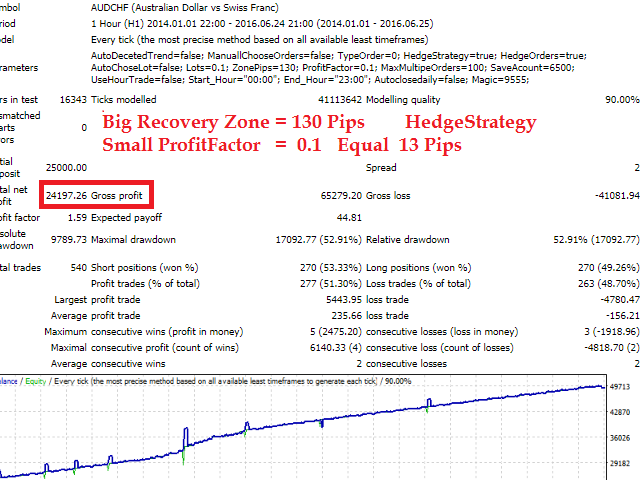Click 'consecutive wins (profit in money)' label

coord(167,332)
